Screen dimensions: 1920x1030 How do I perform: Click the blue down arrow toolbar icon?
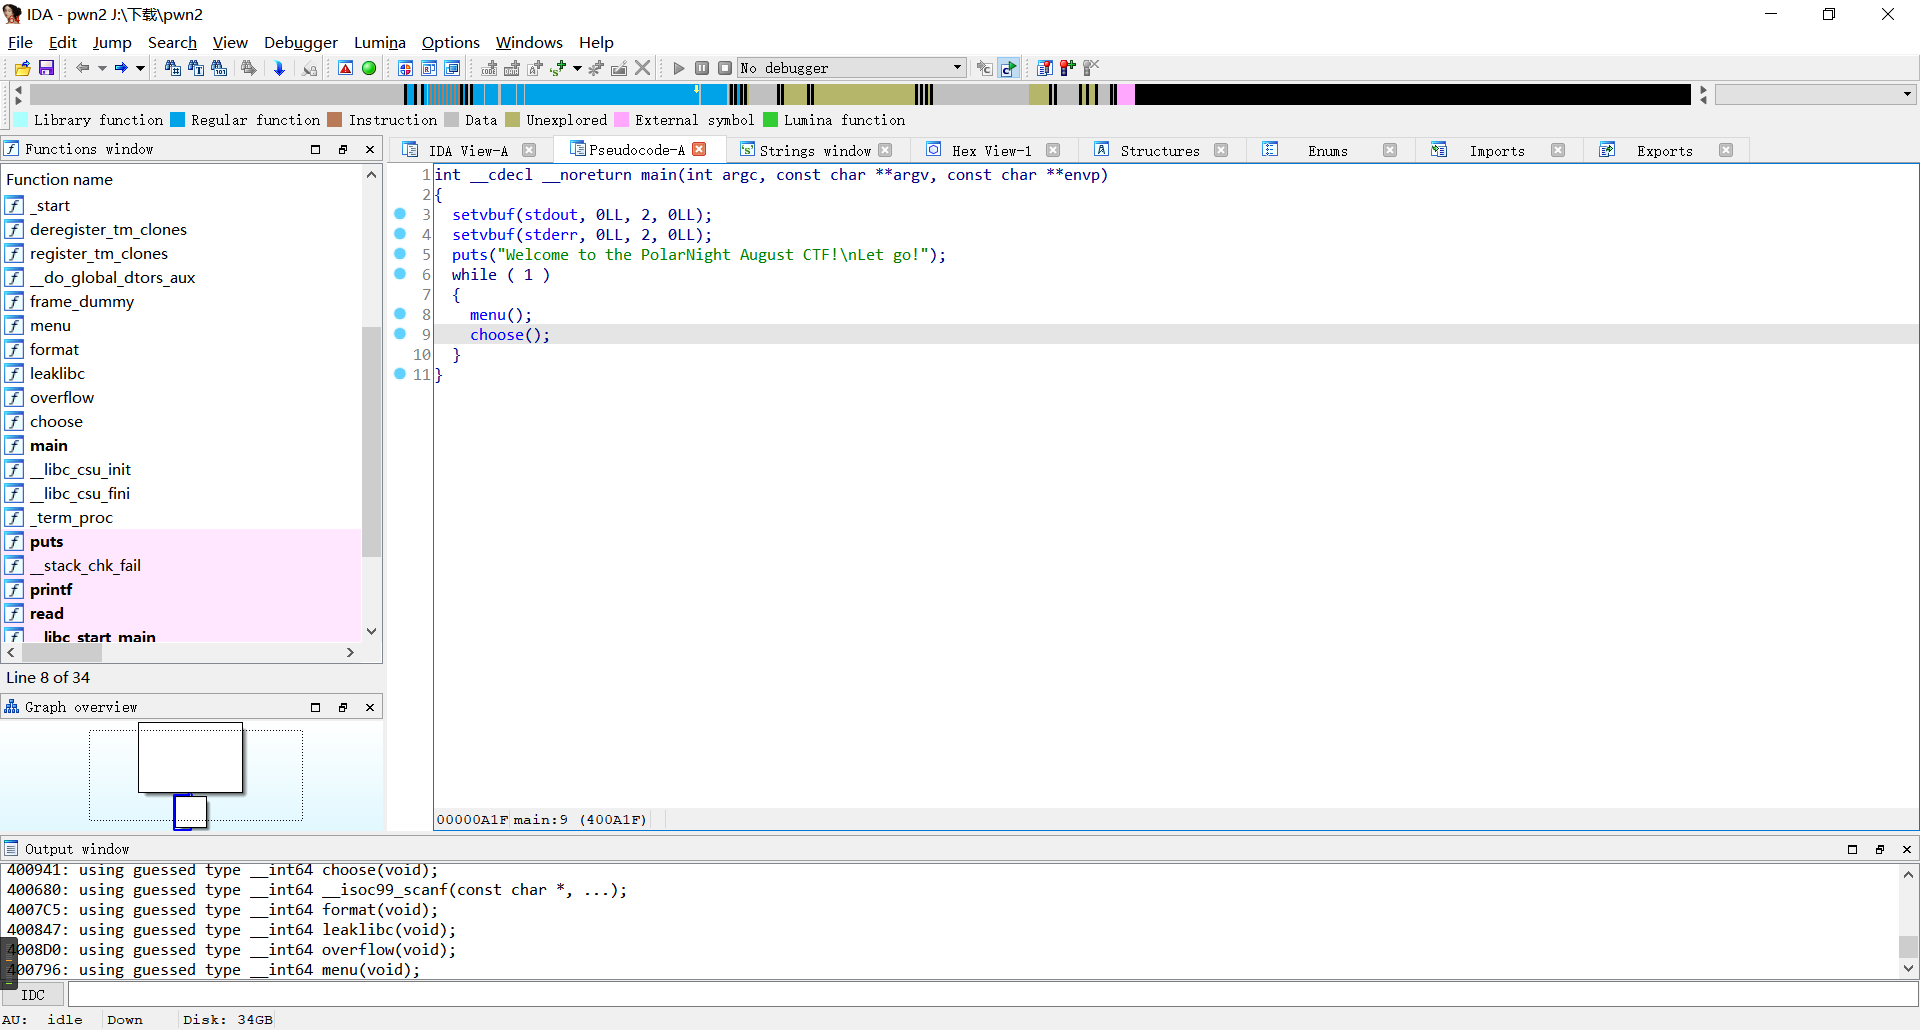click(279, 68)
